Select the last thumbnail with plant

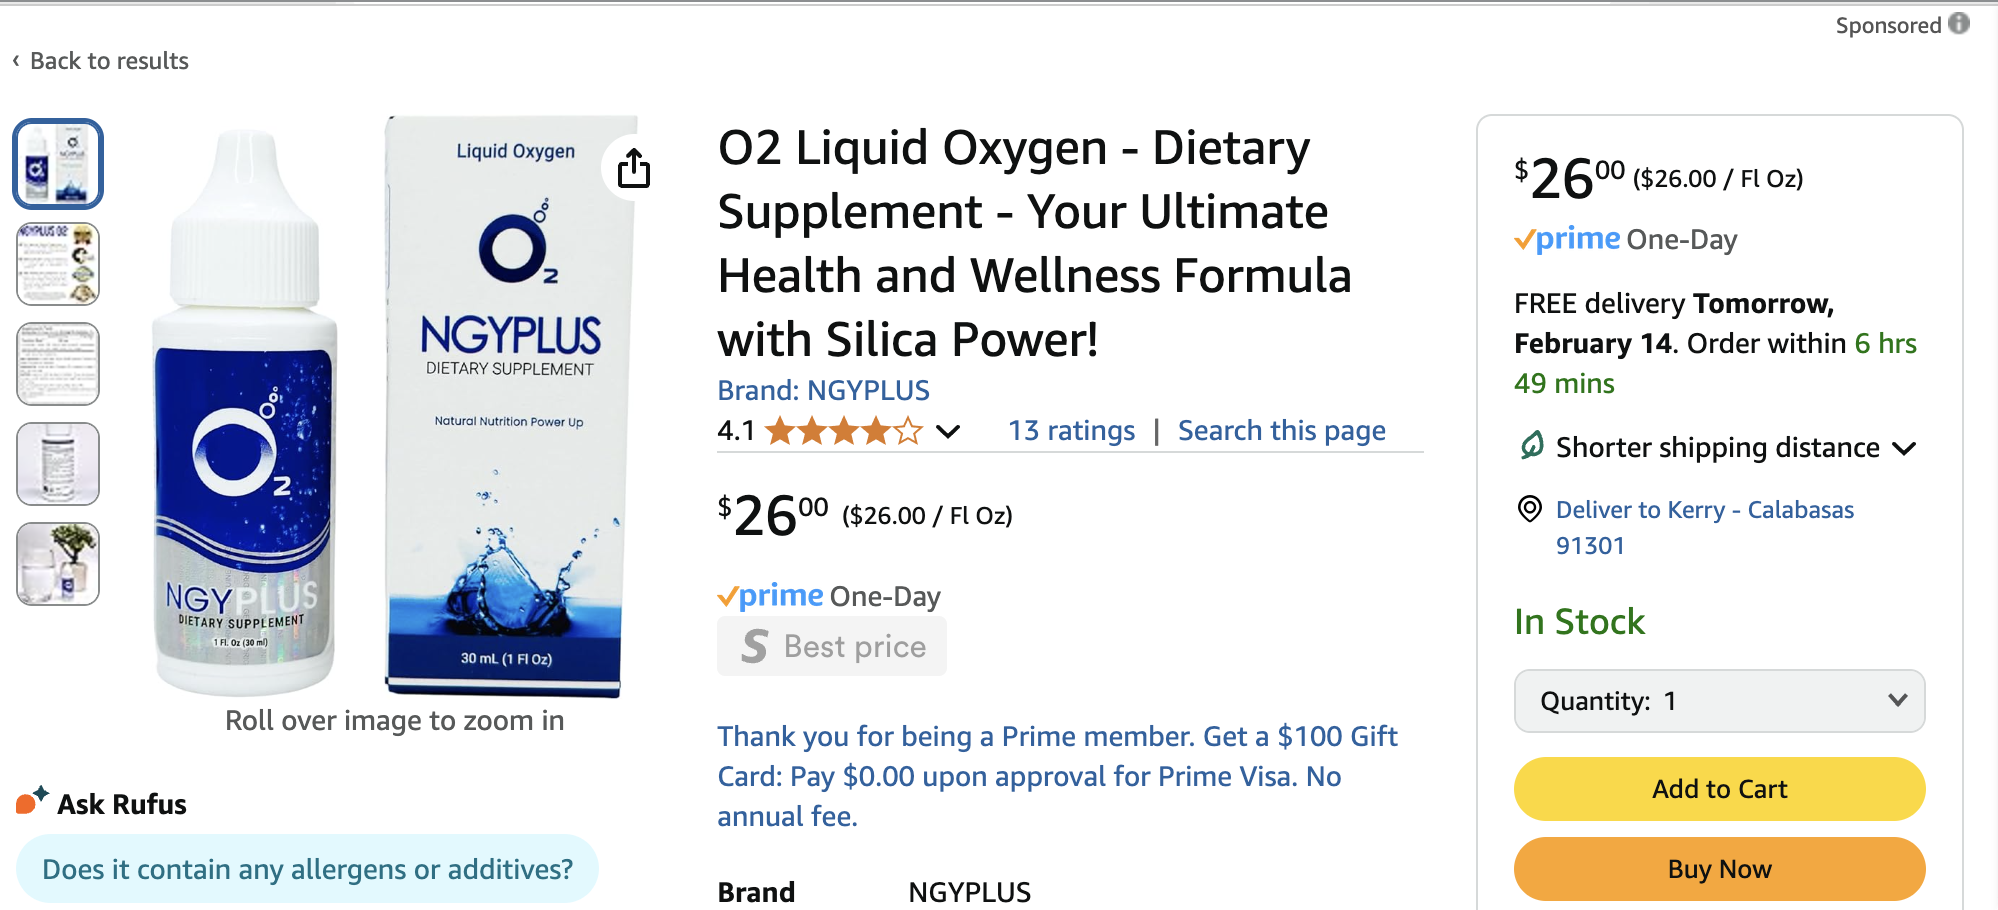click(58, 564)
